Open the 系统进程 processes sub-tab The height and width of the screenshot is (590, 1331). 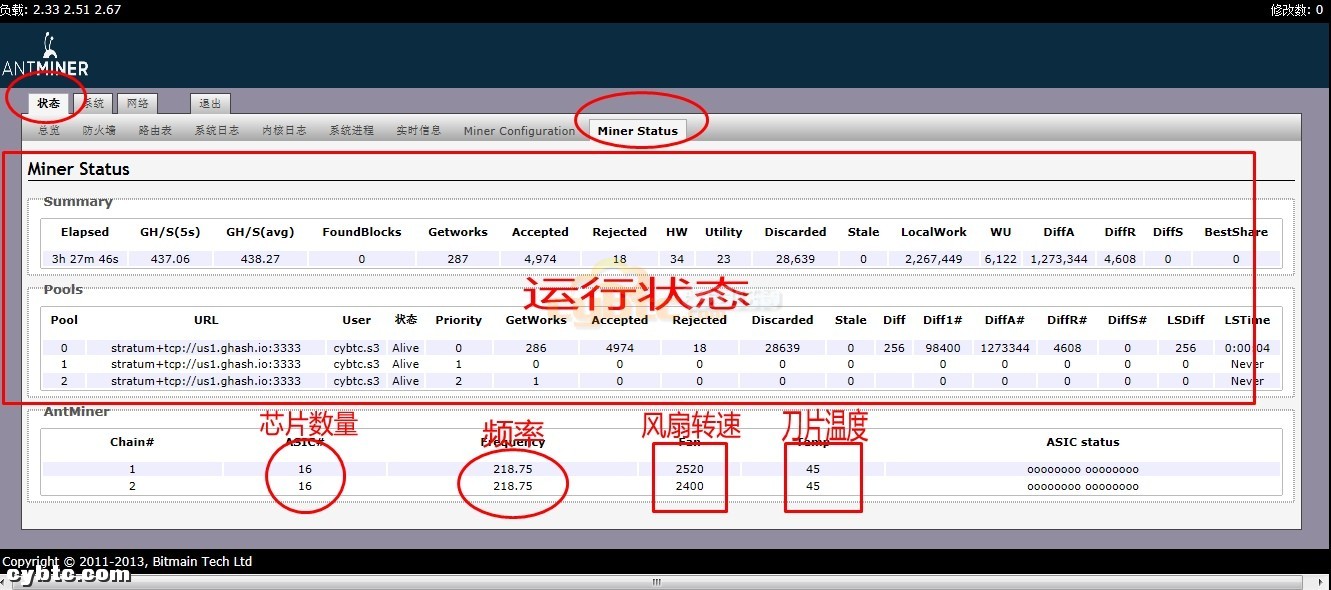click(x=351, y=130)
